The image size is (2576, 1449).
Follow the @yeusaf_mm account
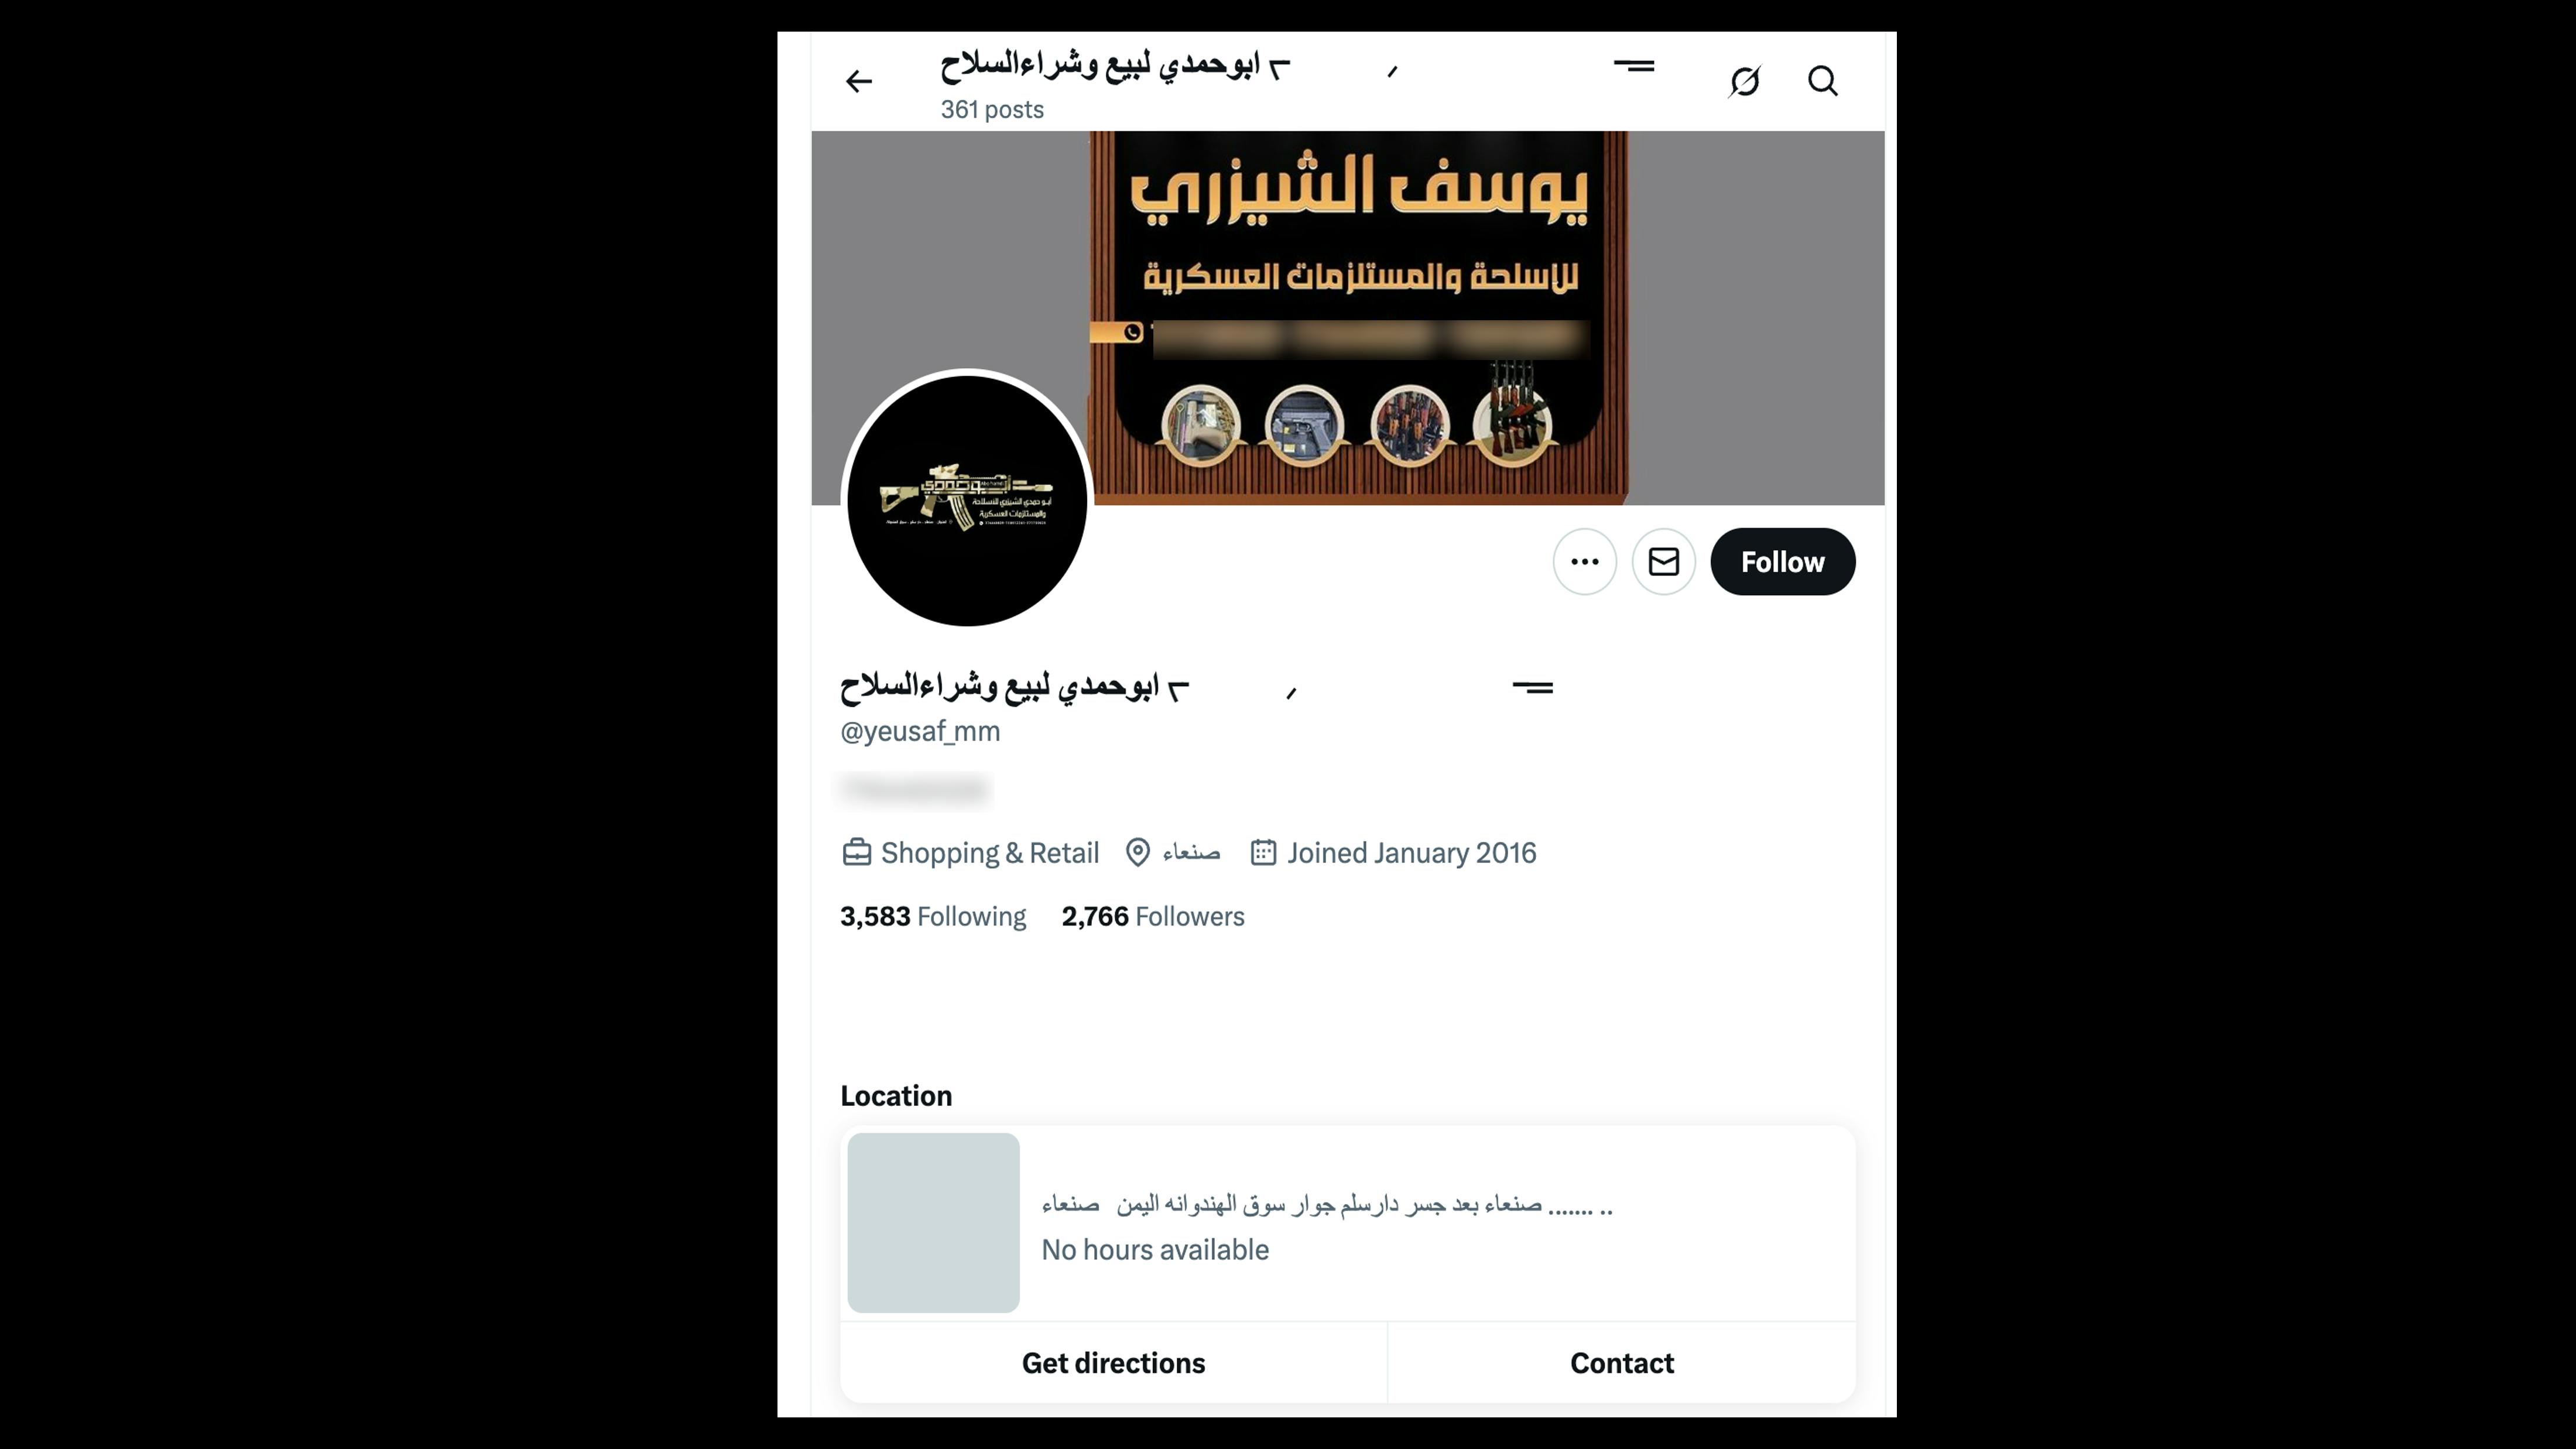[1782, 562]
